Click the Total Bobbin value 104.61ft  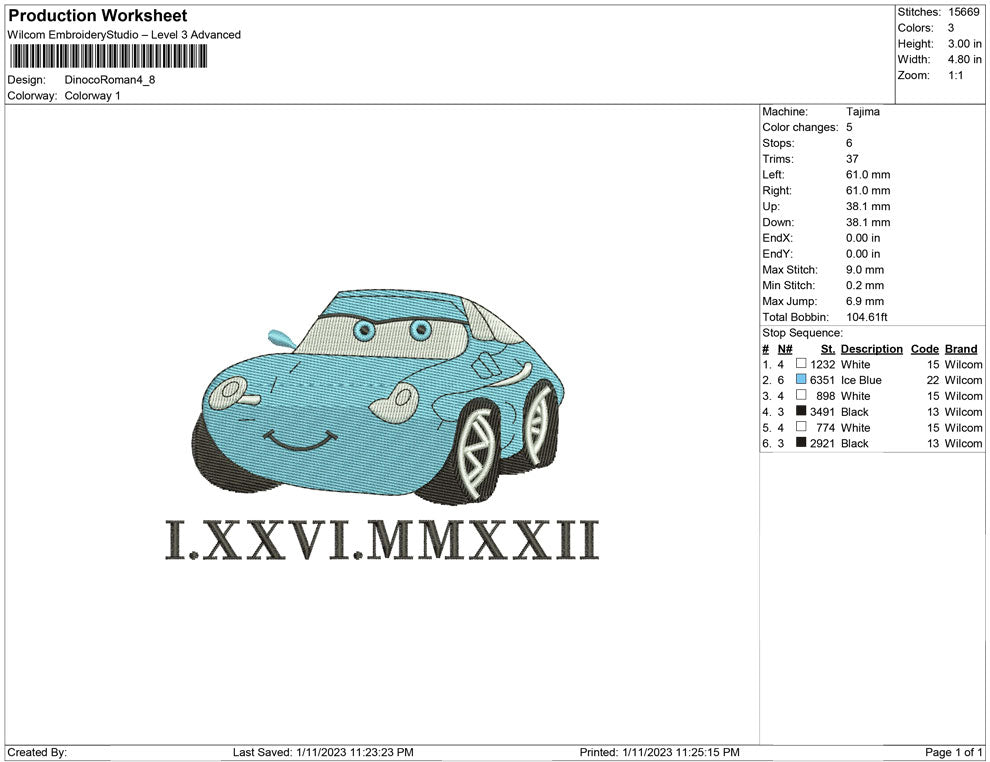point(867,317)
